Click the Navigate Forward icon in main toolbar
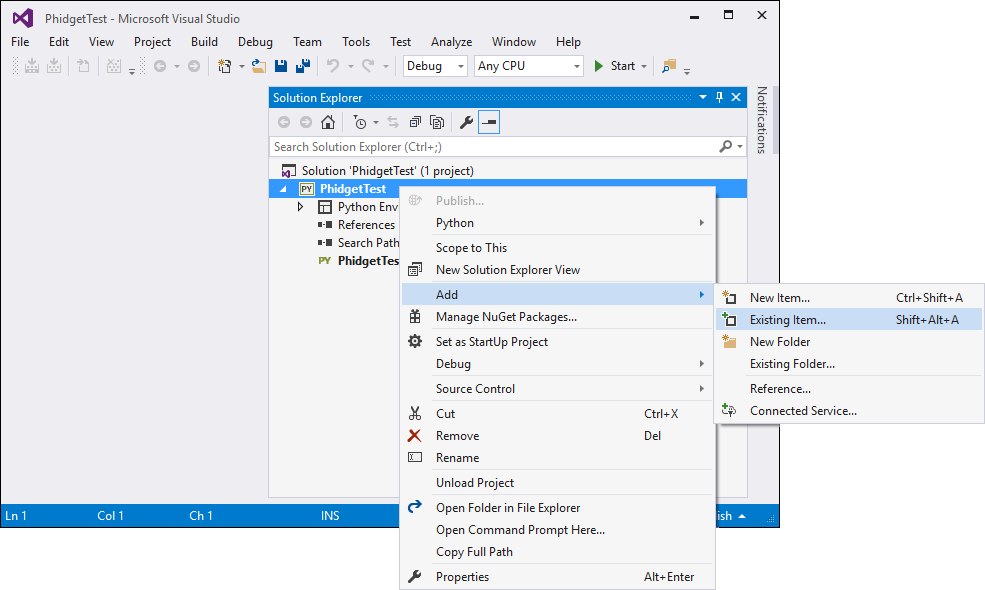Image resolution: width=985 pixels, height=590 pixels. pos(194,66)
